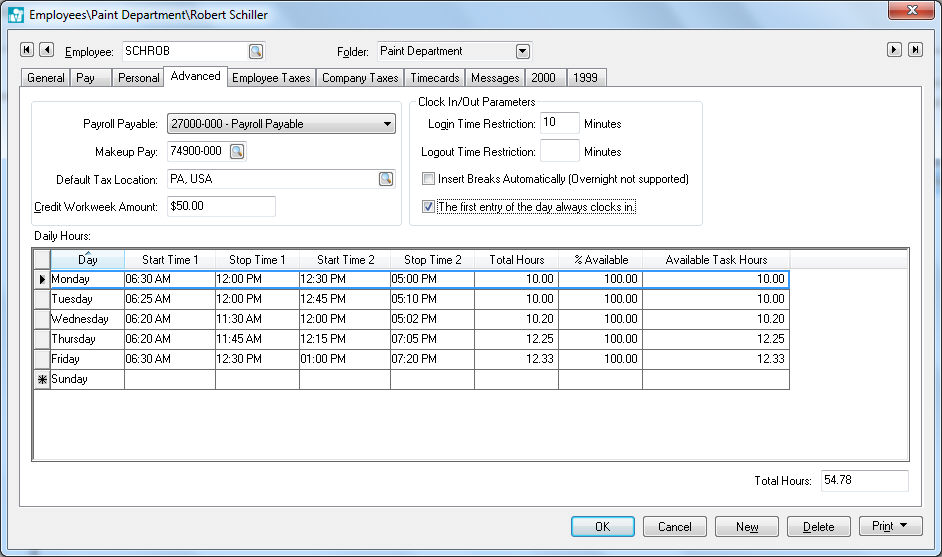This screenshot has height=557, width=942.
Task: Click the first record navigation arrow
Action: [27, 50]
